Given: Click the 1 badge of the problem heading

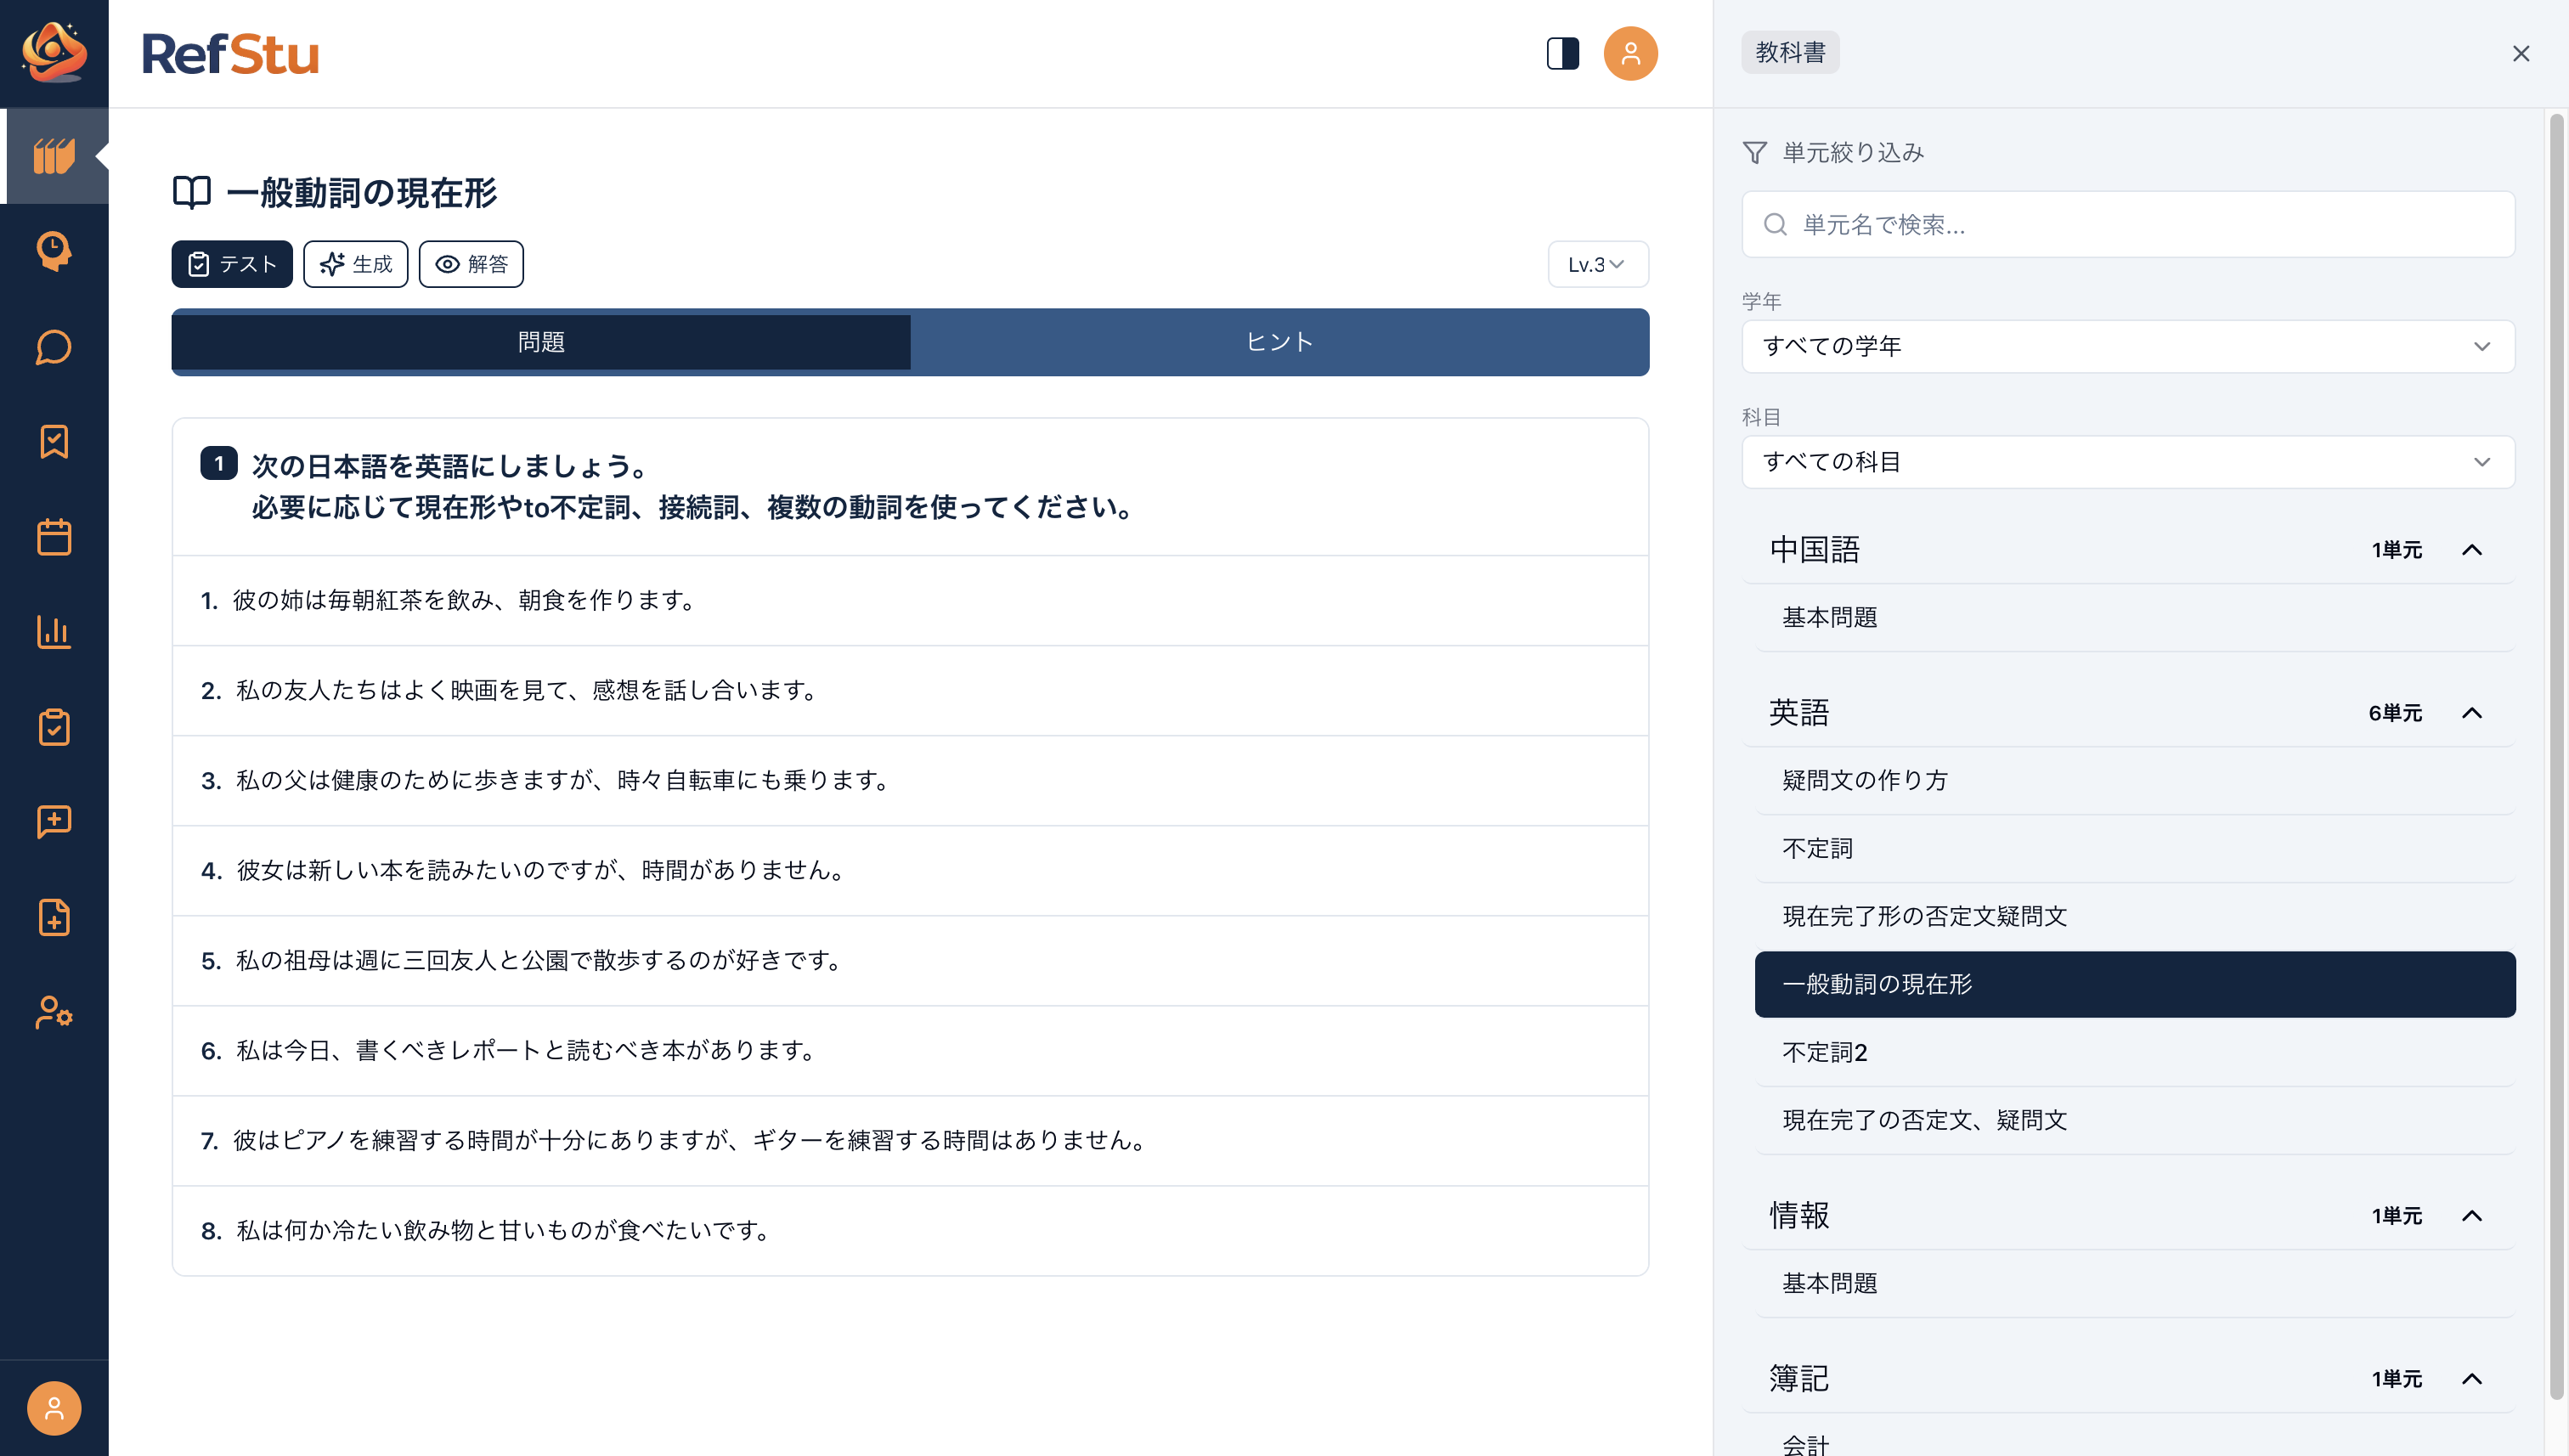Looking at the screenshot, I should click(x=219, y=463).
